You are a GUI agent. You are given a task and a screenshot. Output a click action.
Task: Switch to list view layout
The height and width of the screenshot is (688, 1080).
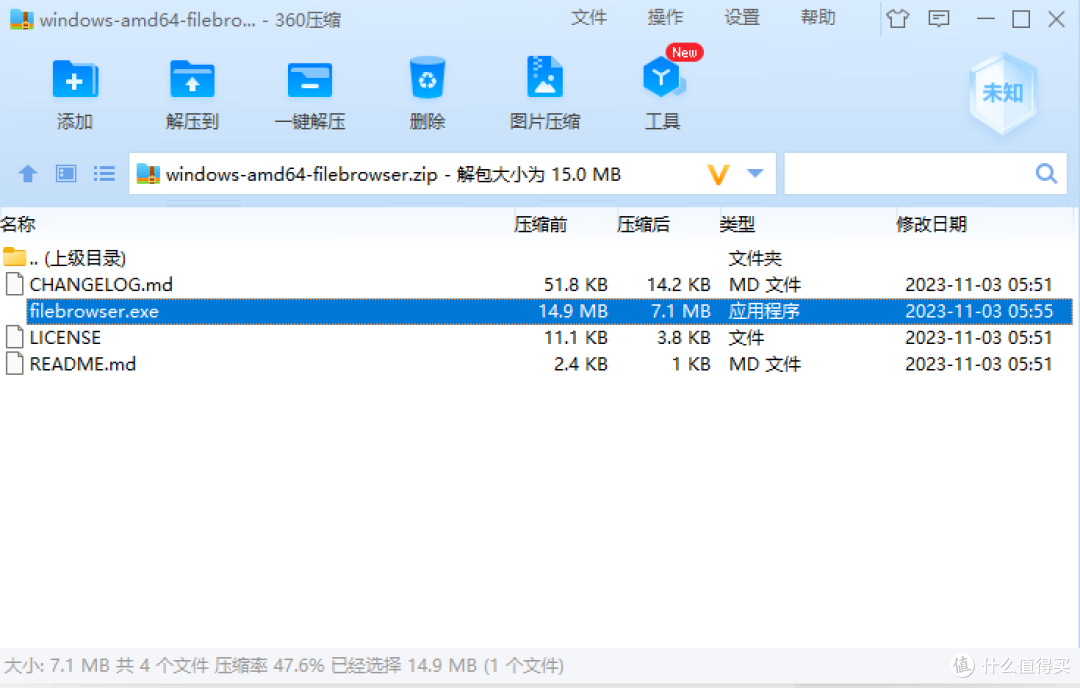pos(104,173)
